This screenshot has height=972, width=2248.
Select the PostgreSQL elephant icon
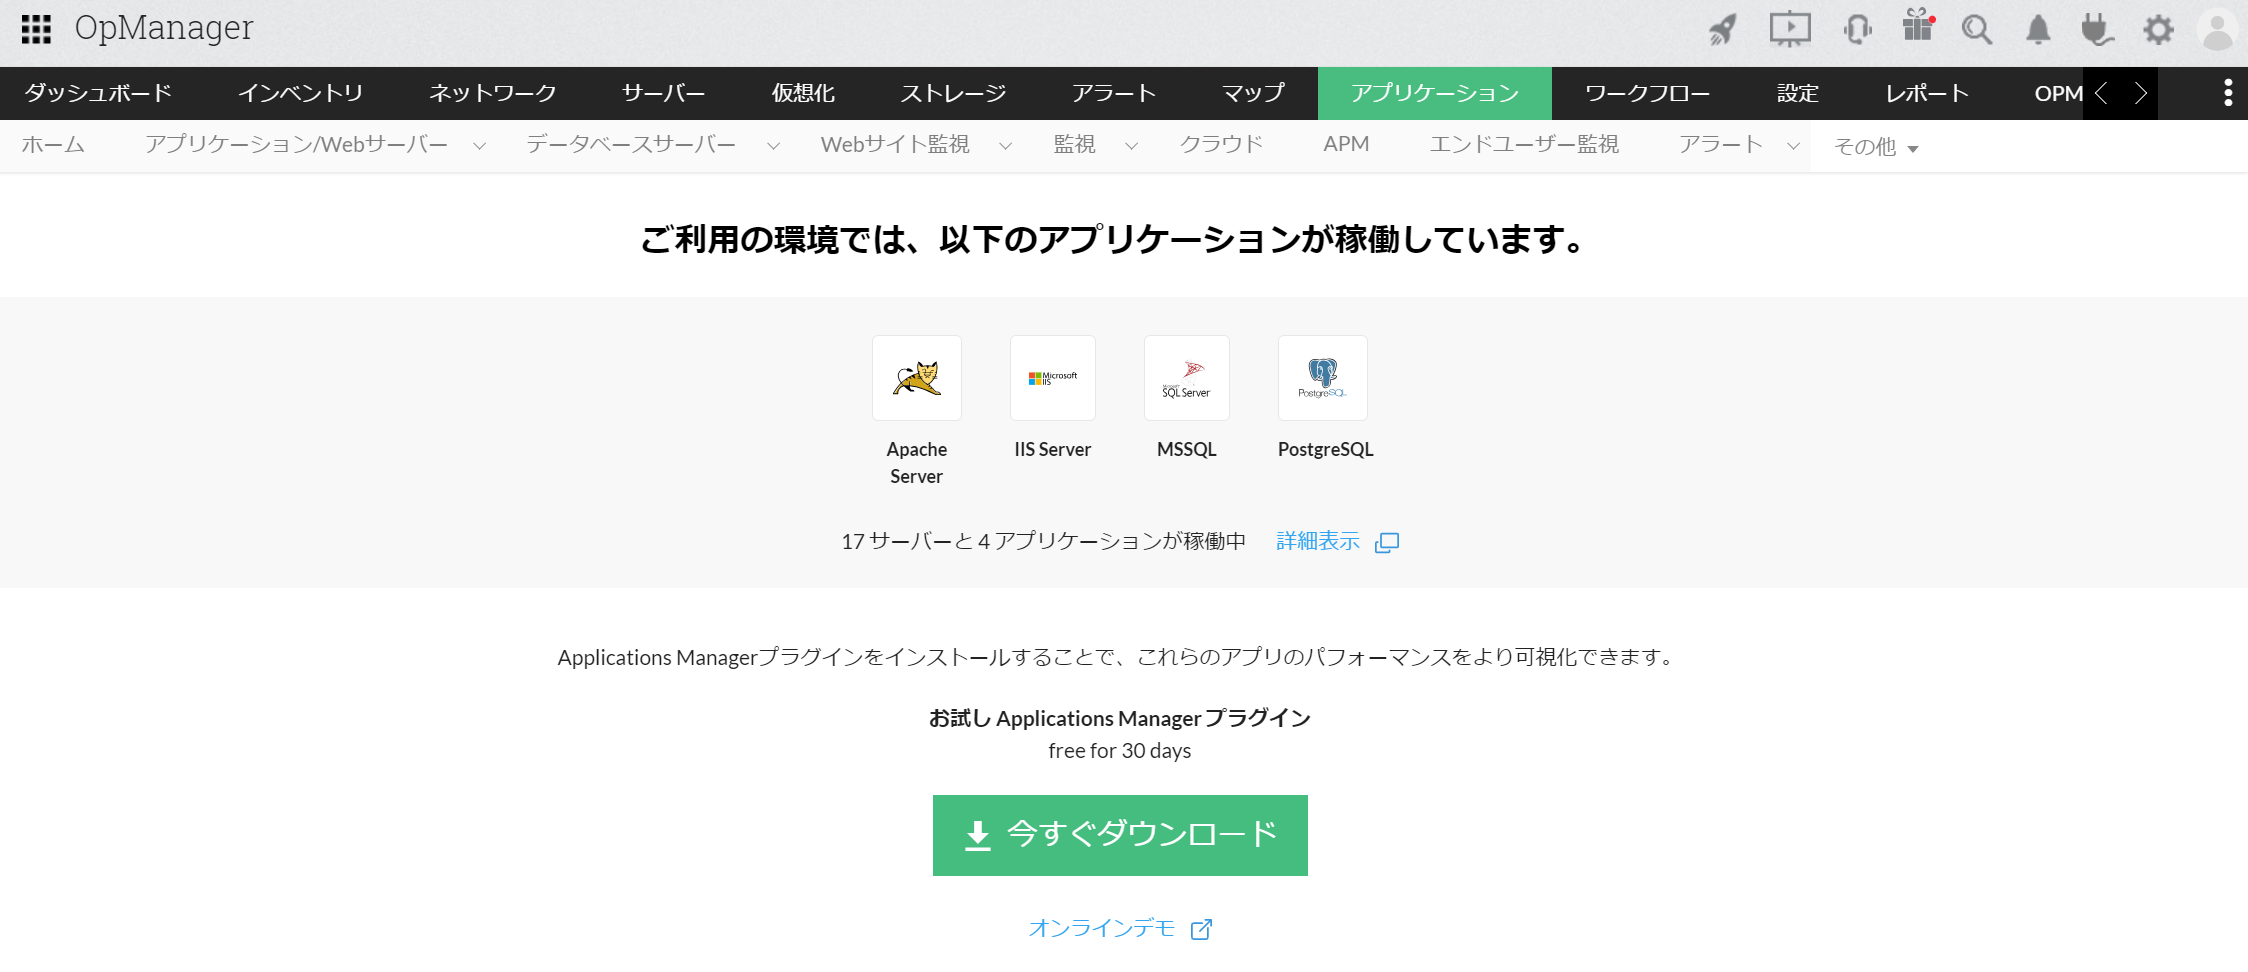[x=1323, y=378]
